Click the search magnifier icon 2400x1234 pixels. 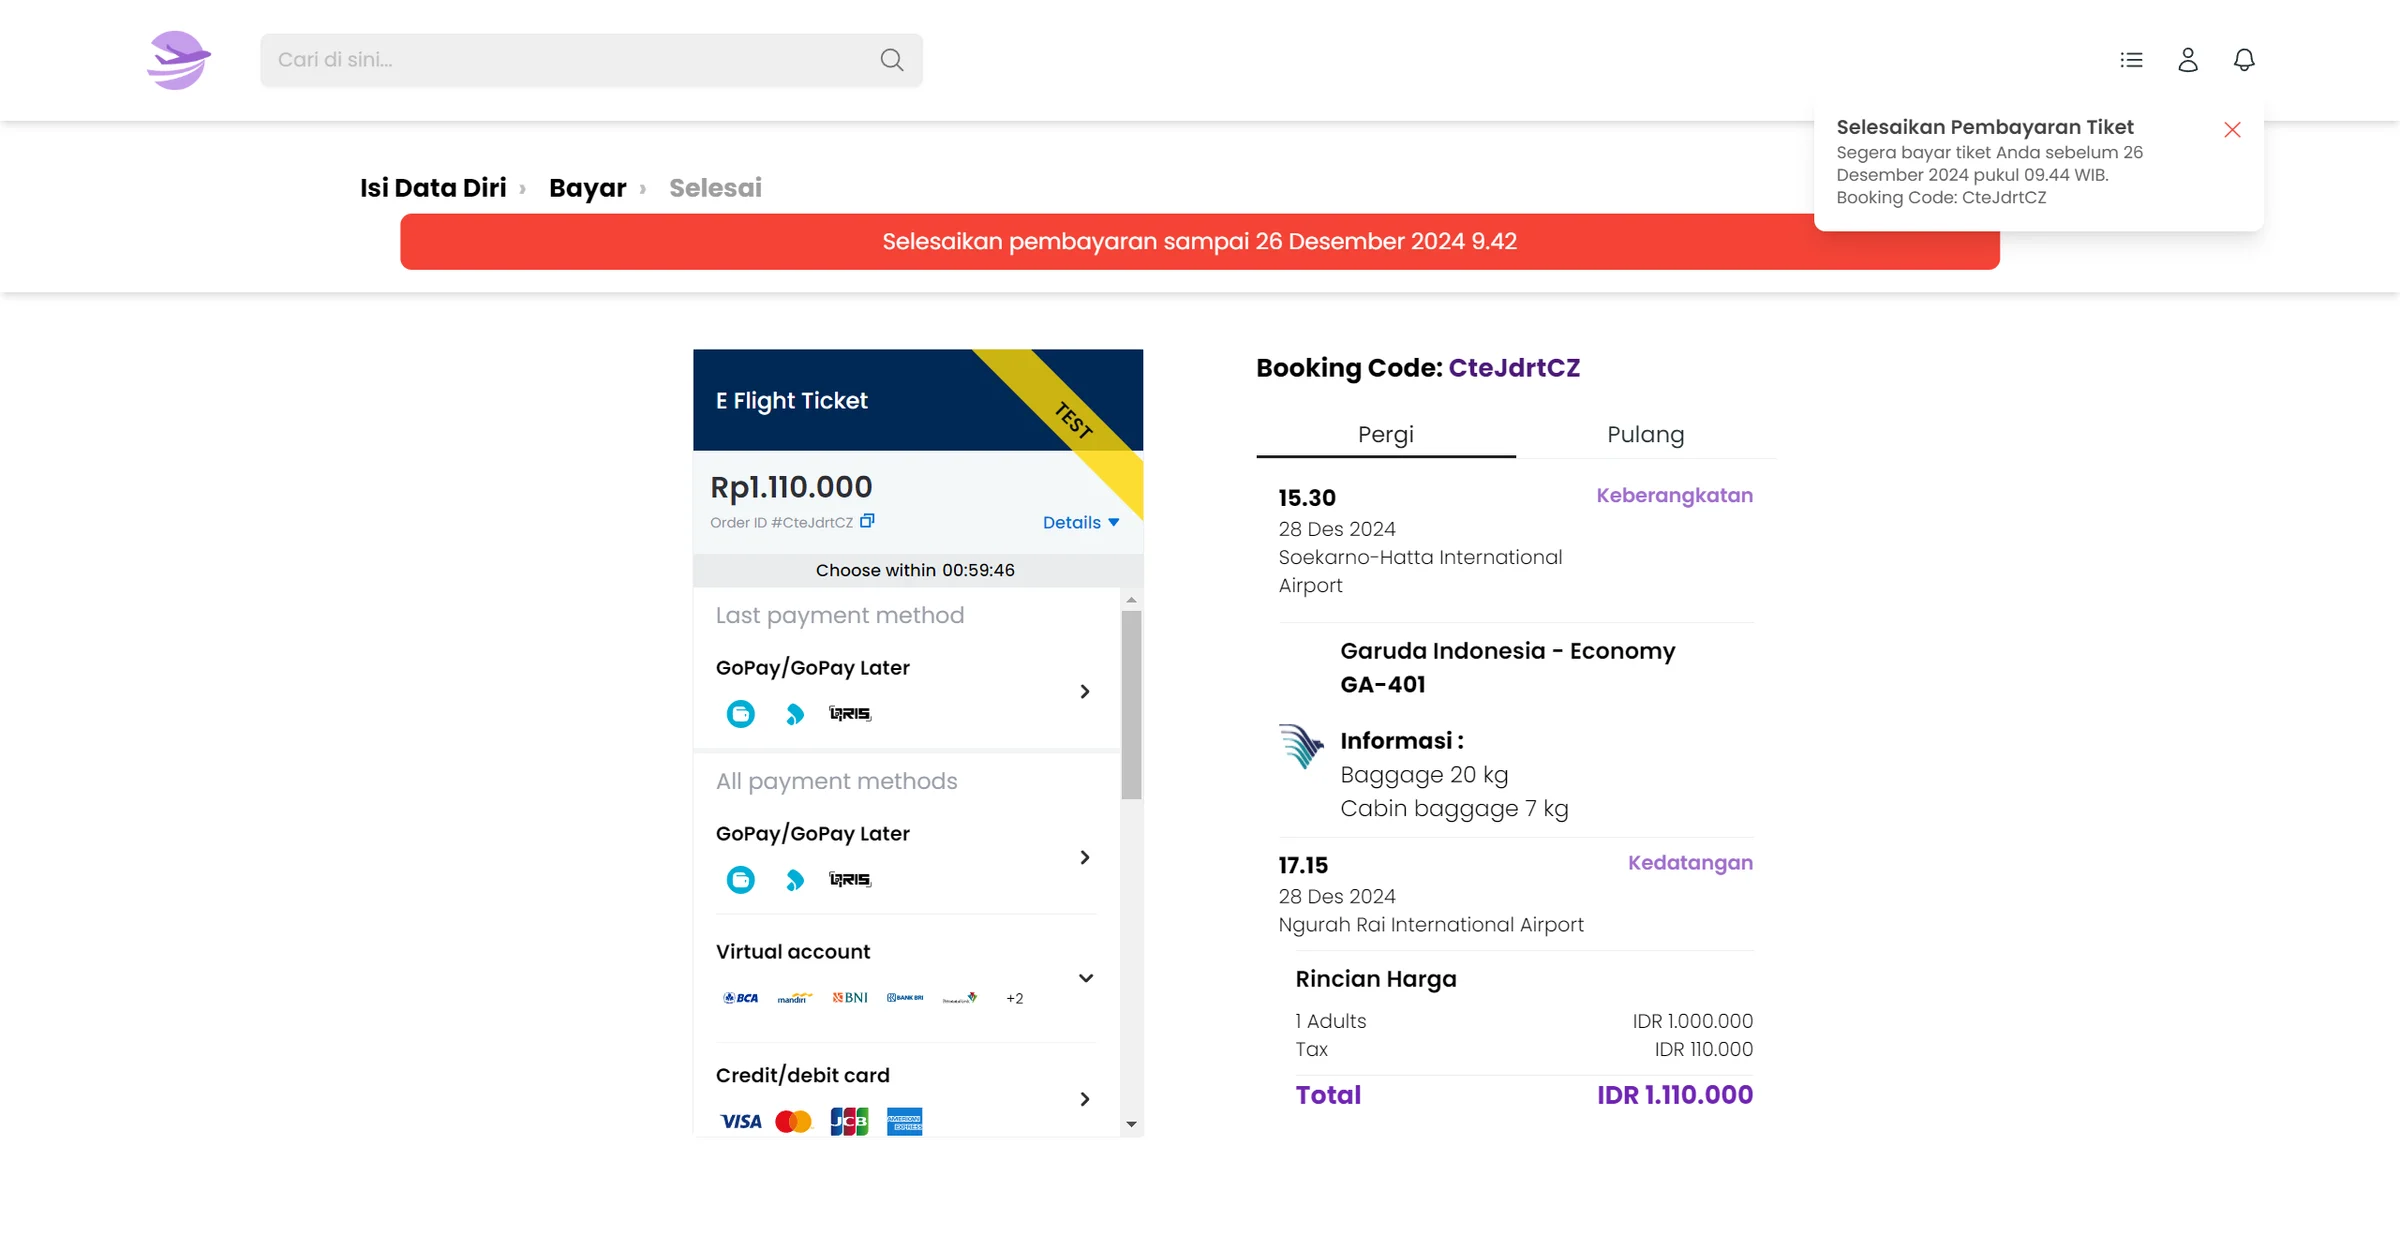[x=892, y=60]
